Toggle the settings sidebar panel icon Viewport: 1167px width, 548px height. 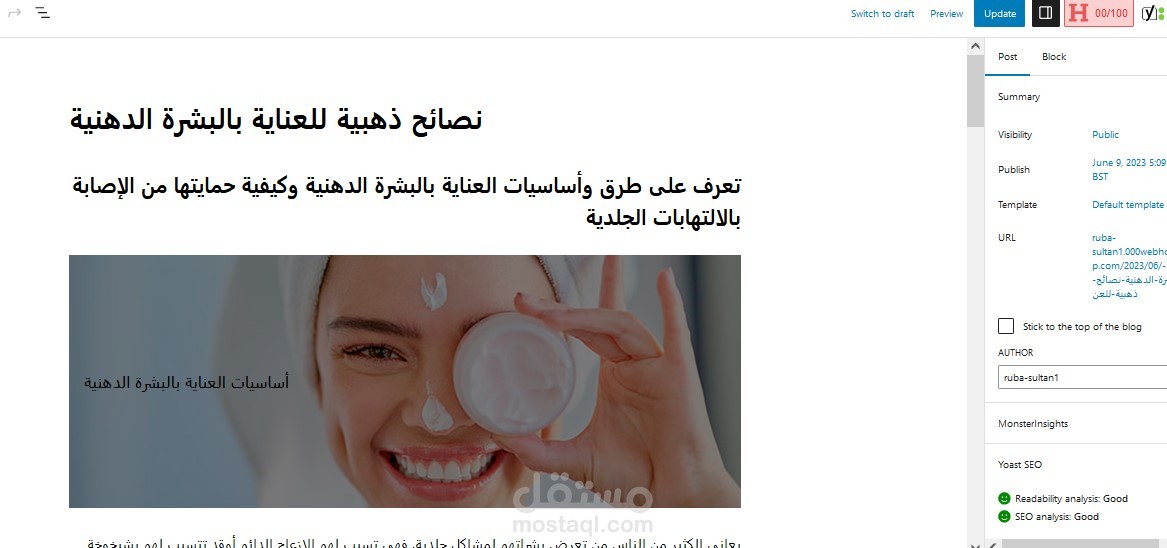tap(1045, 13)
